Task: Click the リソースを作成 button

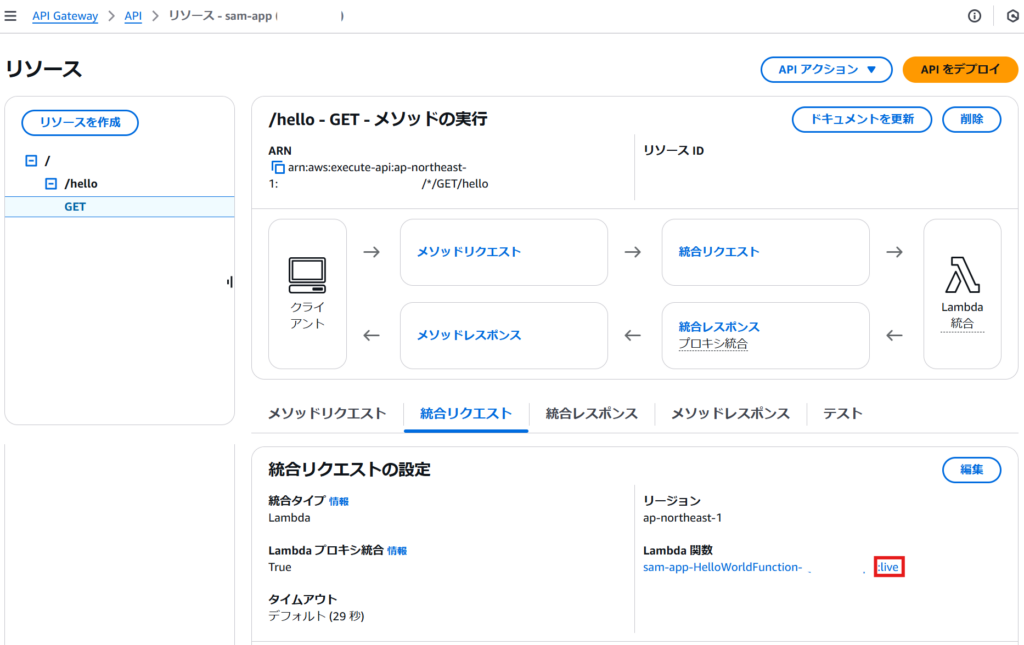Action: pos(80,122)
